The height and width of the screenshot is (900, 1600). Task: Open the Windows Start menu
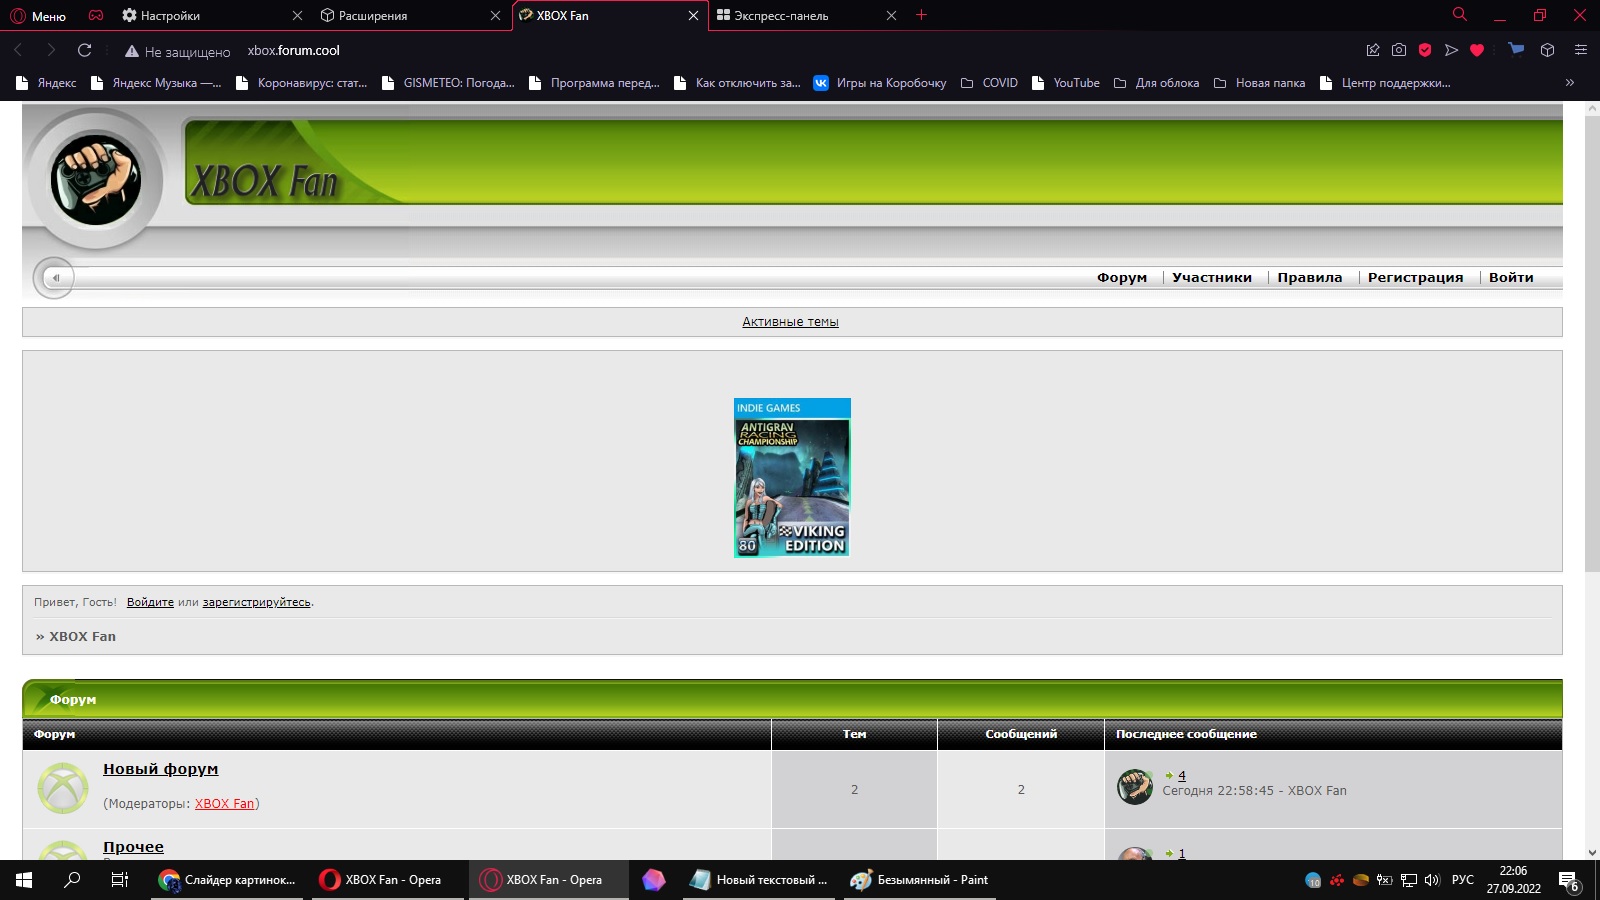[x=24, y=880]
